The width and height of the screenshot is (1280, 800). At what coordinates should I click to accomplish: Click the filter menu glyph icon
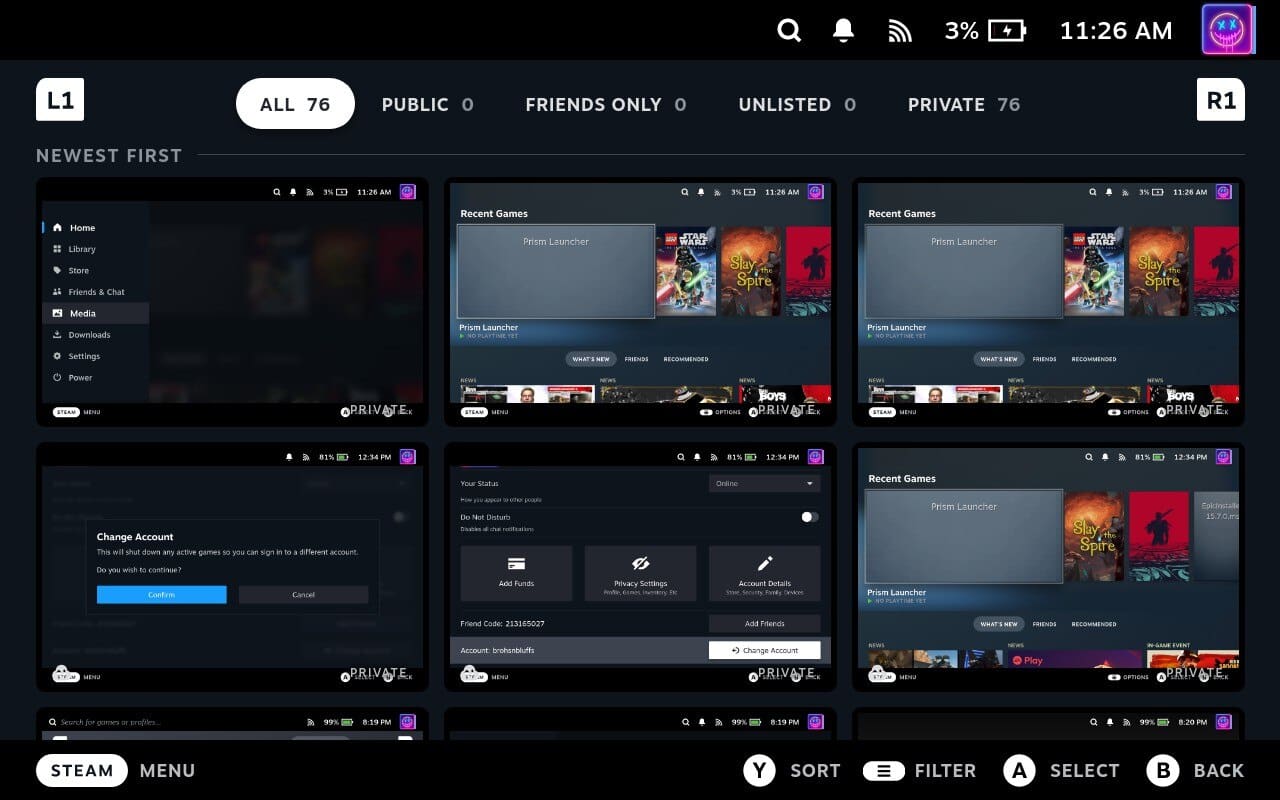click(883, 770)
